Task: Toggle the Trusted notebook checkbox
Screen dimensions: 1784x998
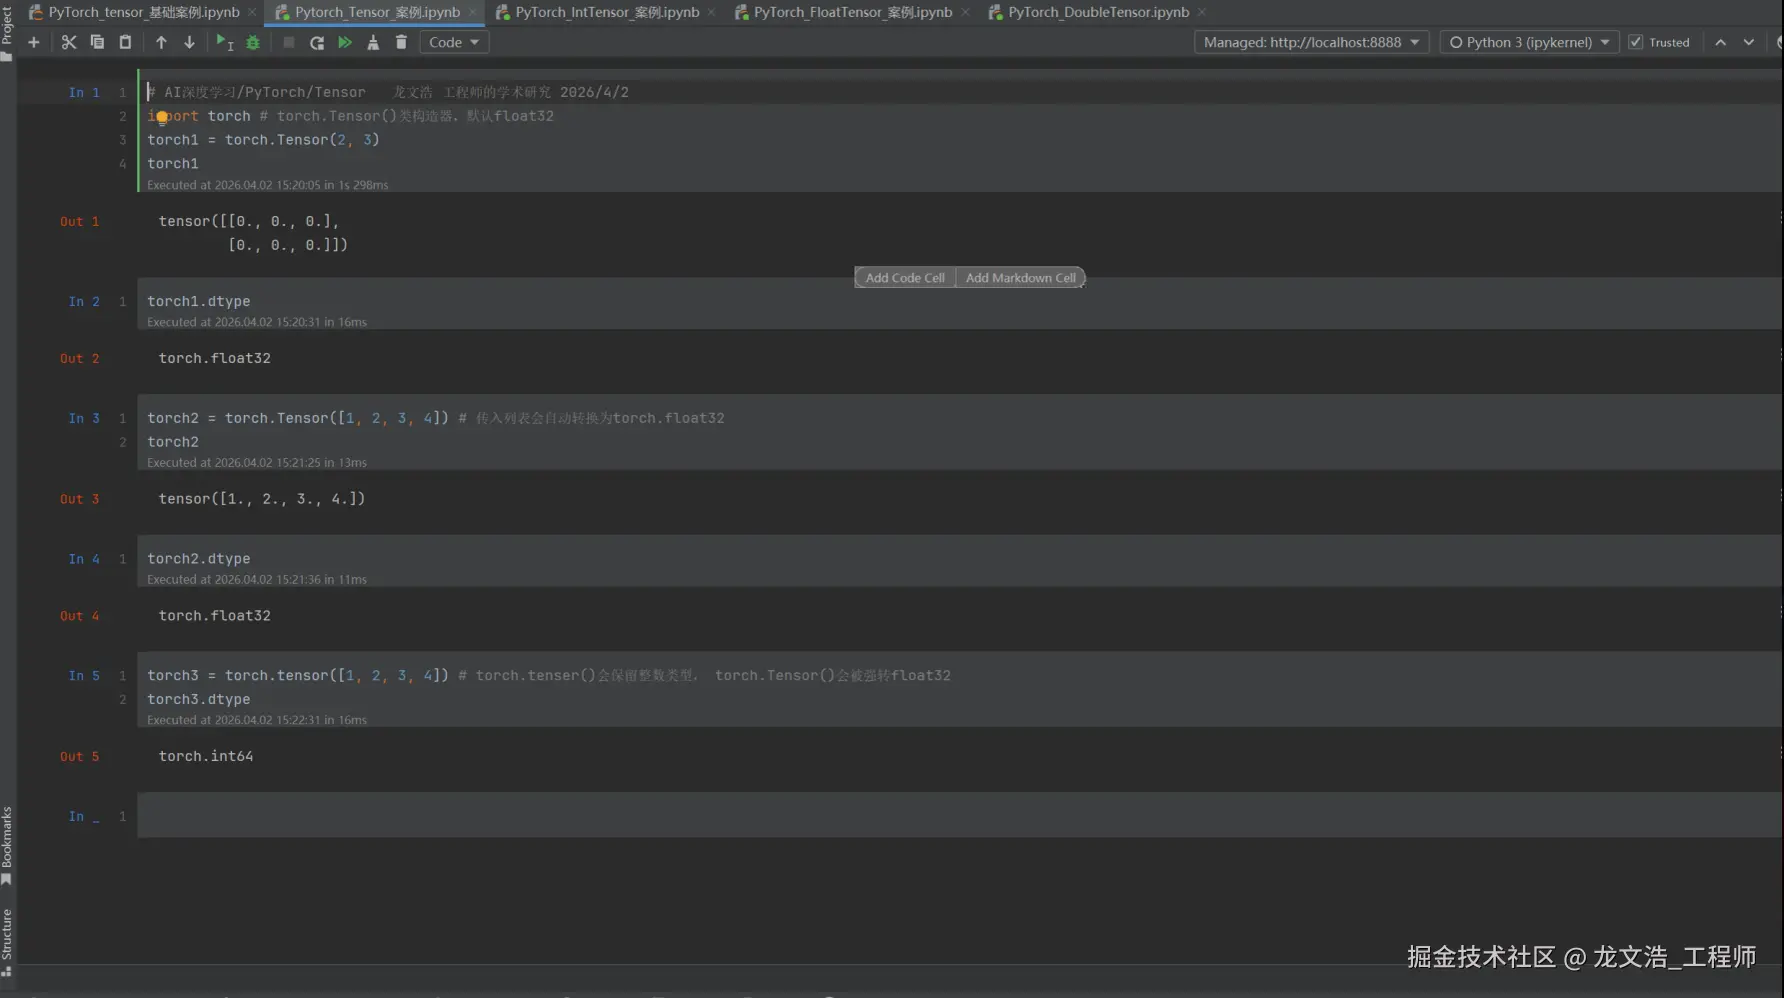Action: (x=1636, y=42)
